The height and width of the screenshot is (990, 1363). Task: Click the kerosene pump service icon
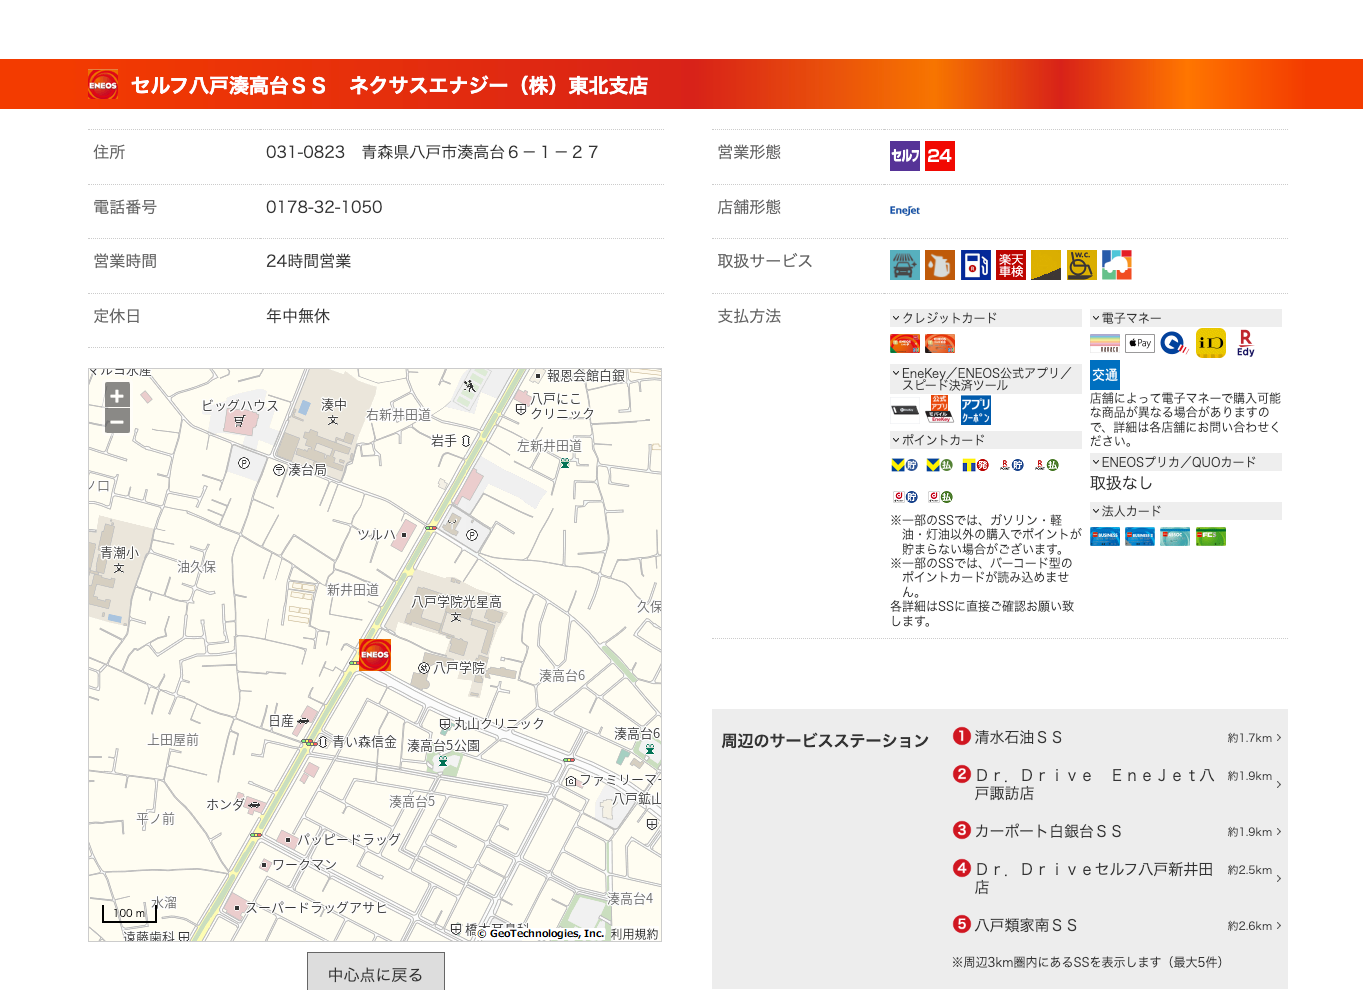point(976,265)
